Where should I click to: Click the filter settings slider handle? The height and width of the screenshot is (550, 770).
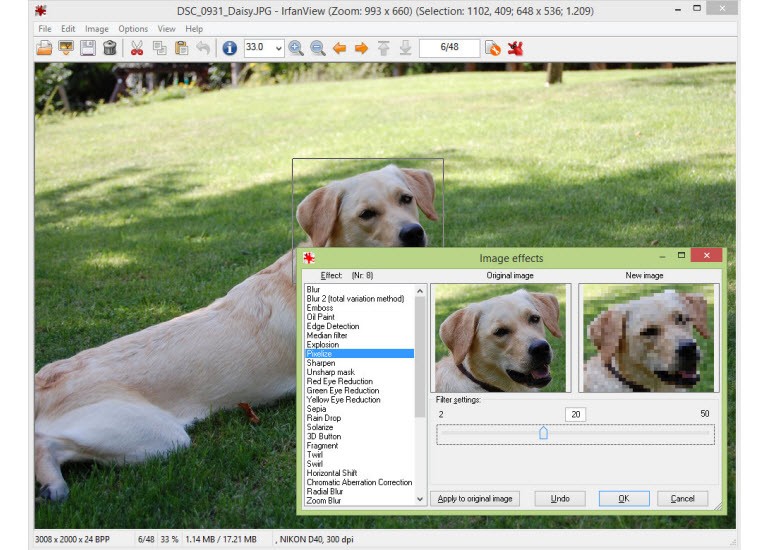[x=543, y=433]
